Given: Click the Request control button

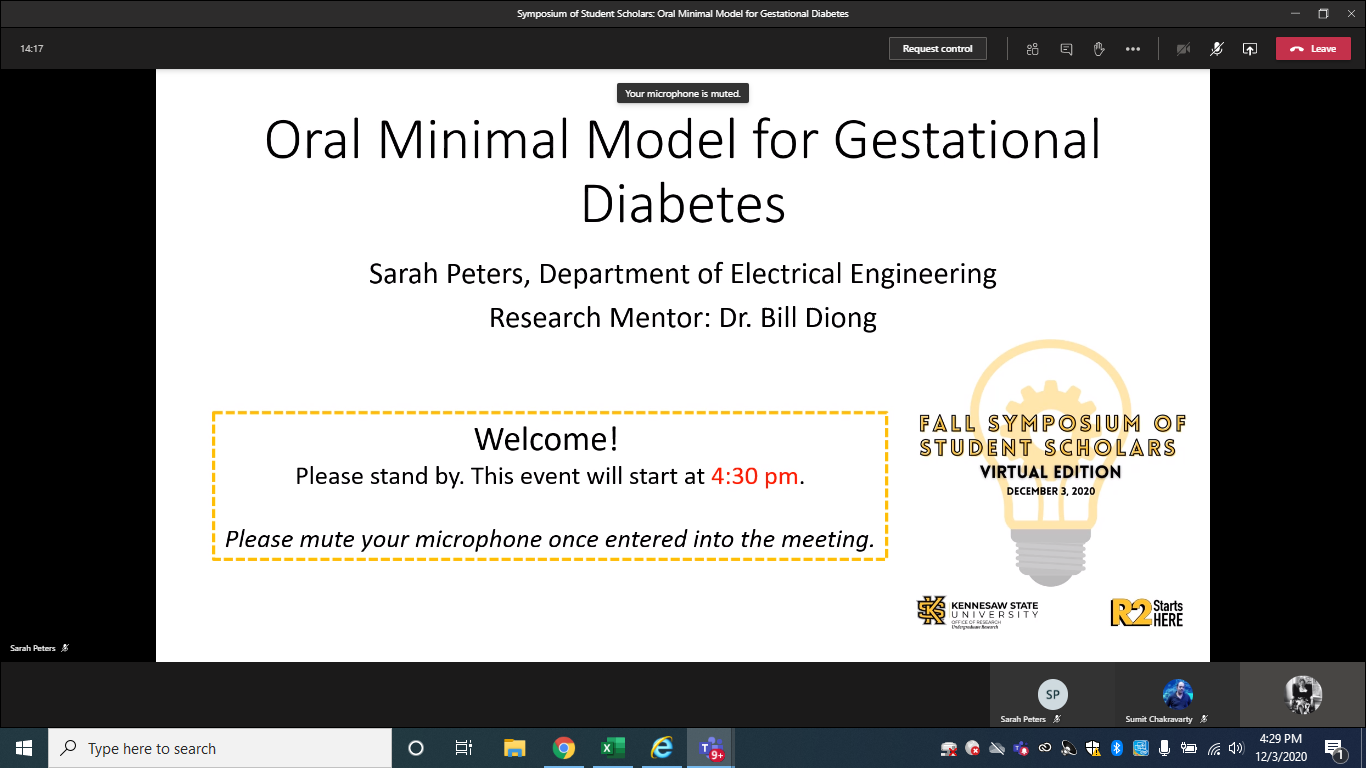Looking at the screenshot, I should 937,49.
